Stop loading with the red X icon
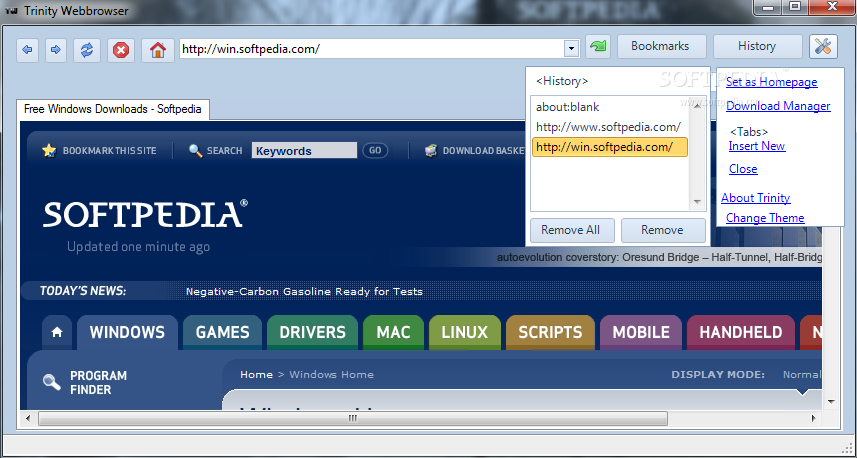Viewport: 857px width, 458px height. tap(121, 50)
